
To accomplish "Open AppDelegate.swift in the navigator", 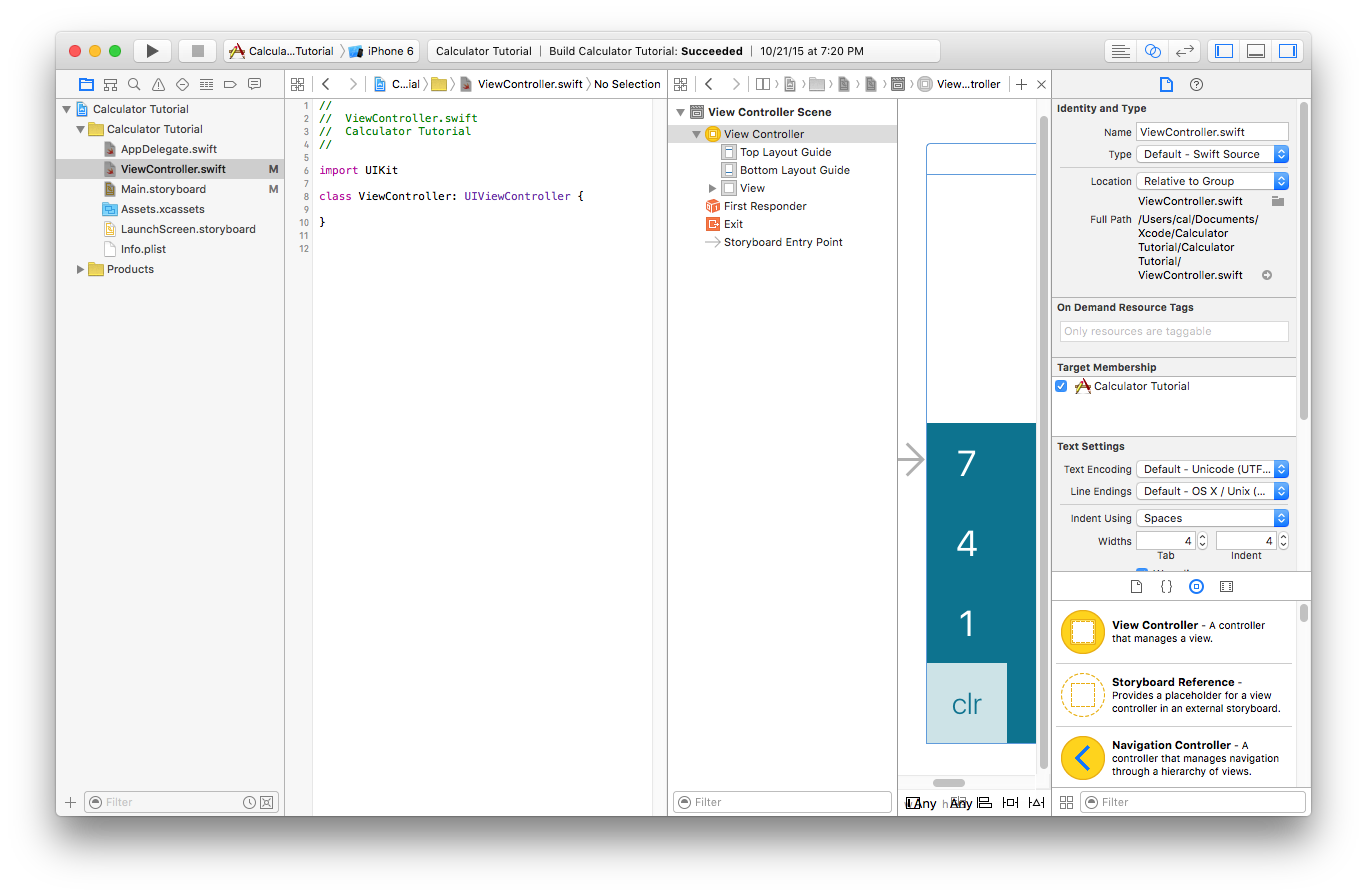I will coord(169,149).
